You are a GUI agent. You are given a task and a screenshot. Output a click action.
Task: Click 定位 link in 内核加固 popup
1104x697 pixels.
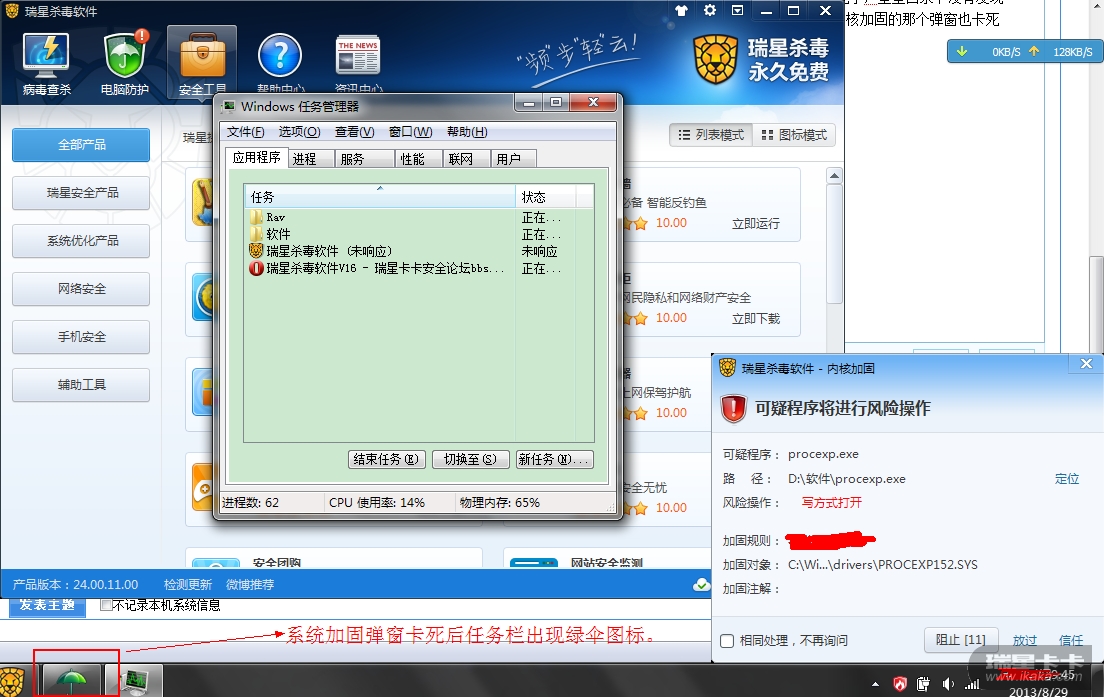[x=1067, y=479]
